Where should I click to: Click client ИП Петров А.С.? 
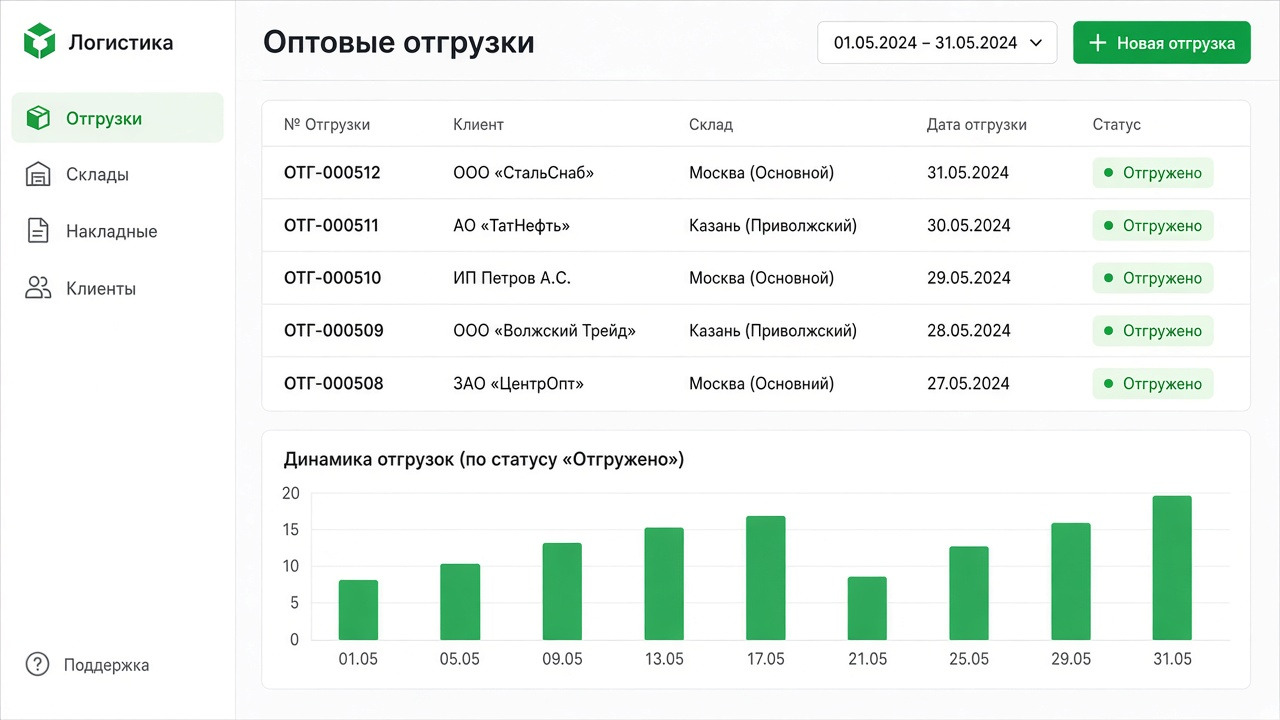[x=512, y=278]
